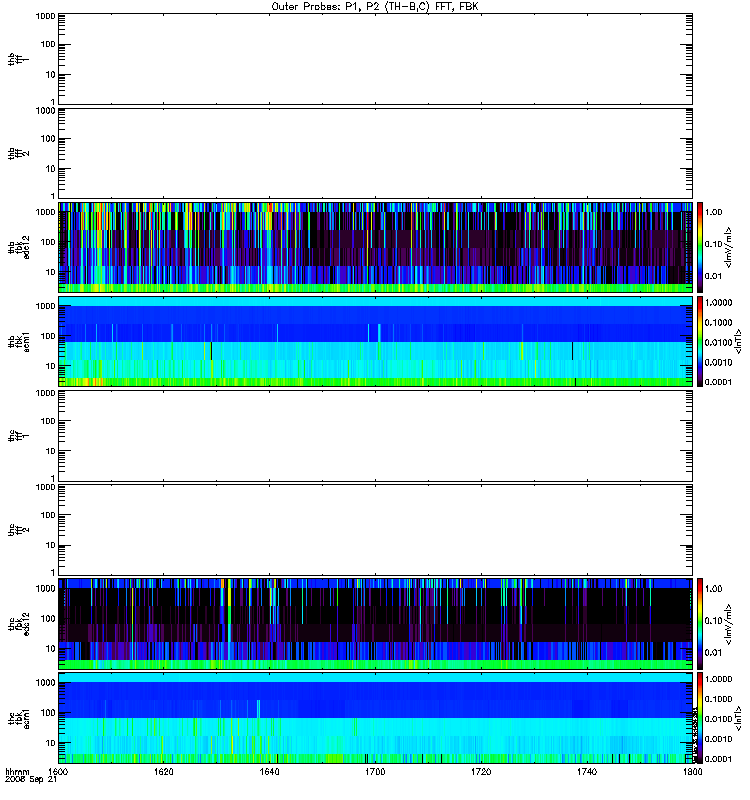Click the '0.0001' value on thb scm1 color bar

point(718,382)
